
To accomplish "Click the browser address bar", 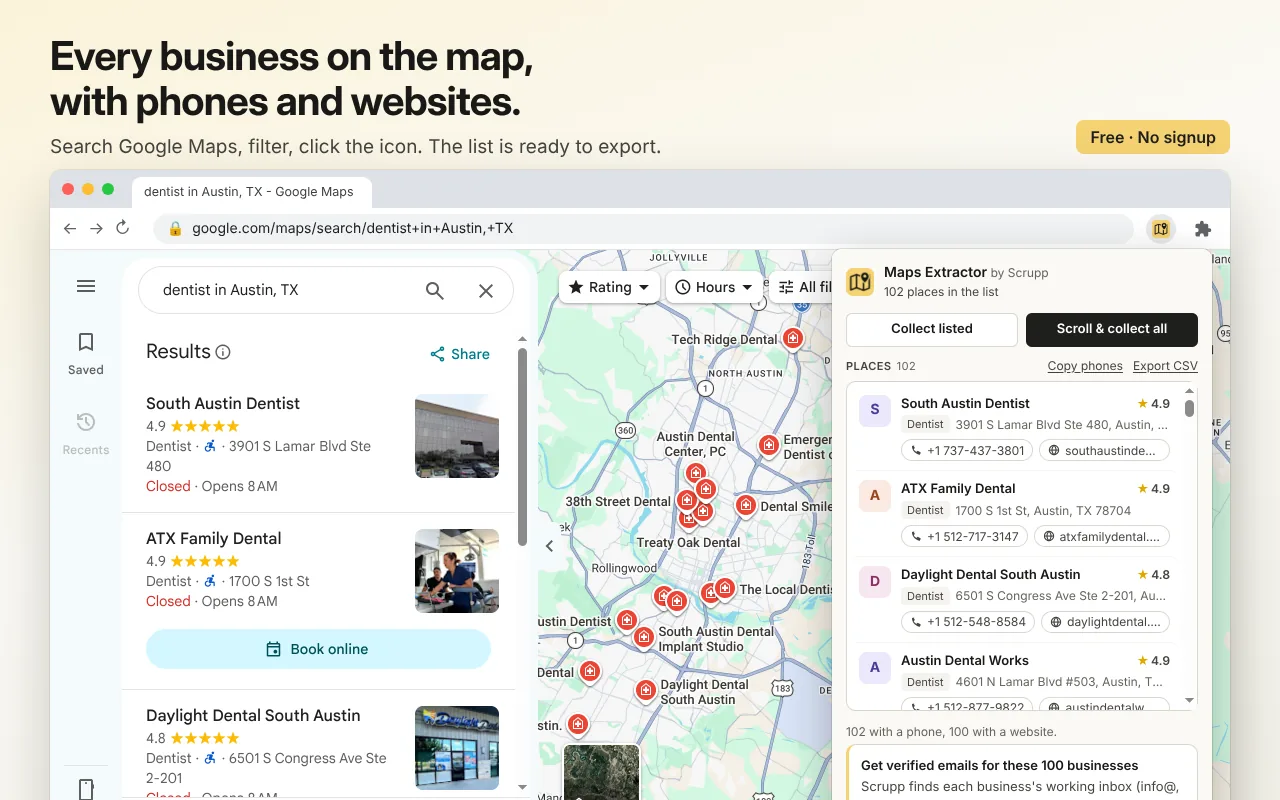I will 644,228.
